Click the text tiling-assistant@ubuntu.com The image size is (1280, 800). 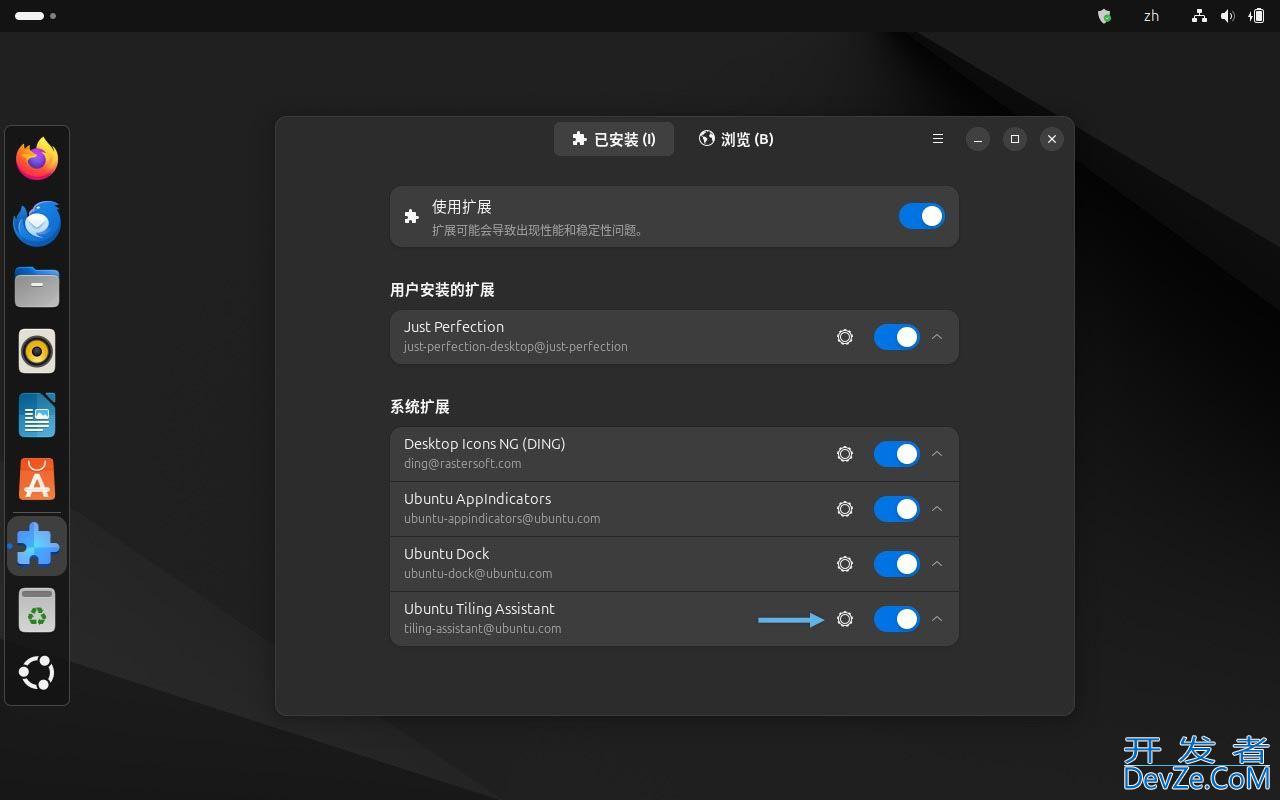[x=483, y=629]
